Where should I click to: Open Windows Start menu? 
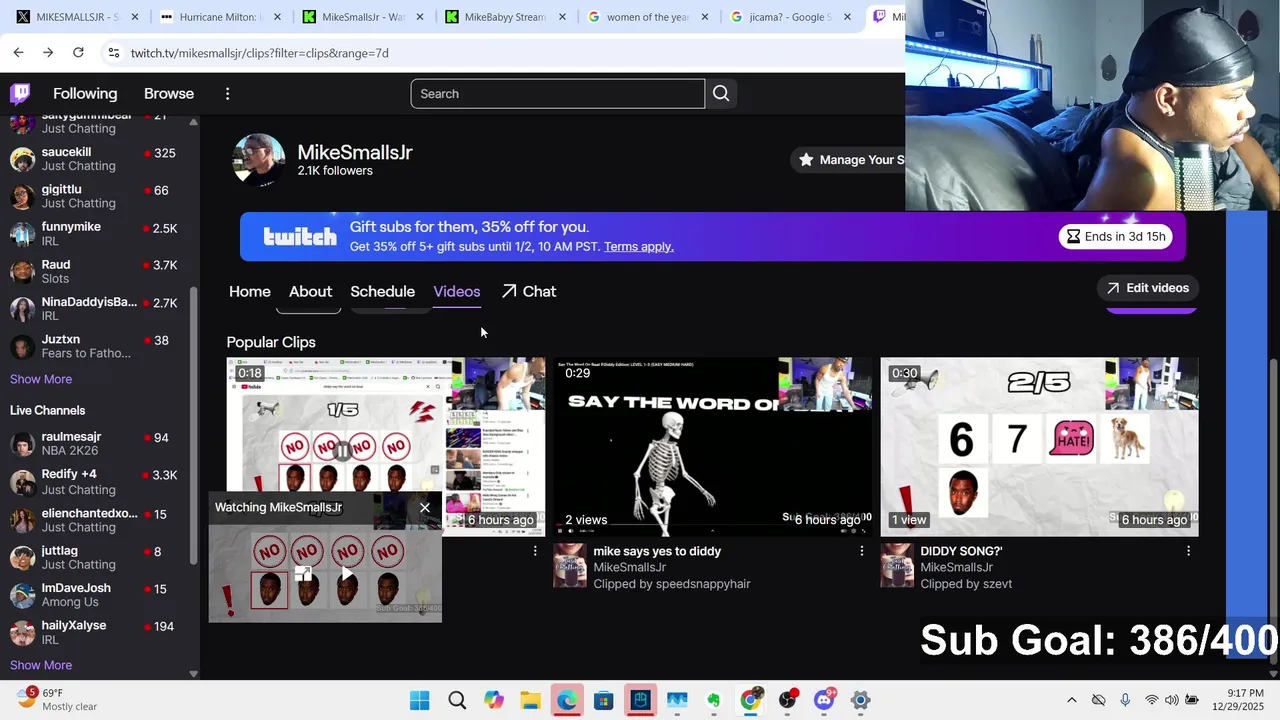click(420, 700)
